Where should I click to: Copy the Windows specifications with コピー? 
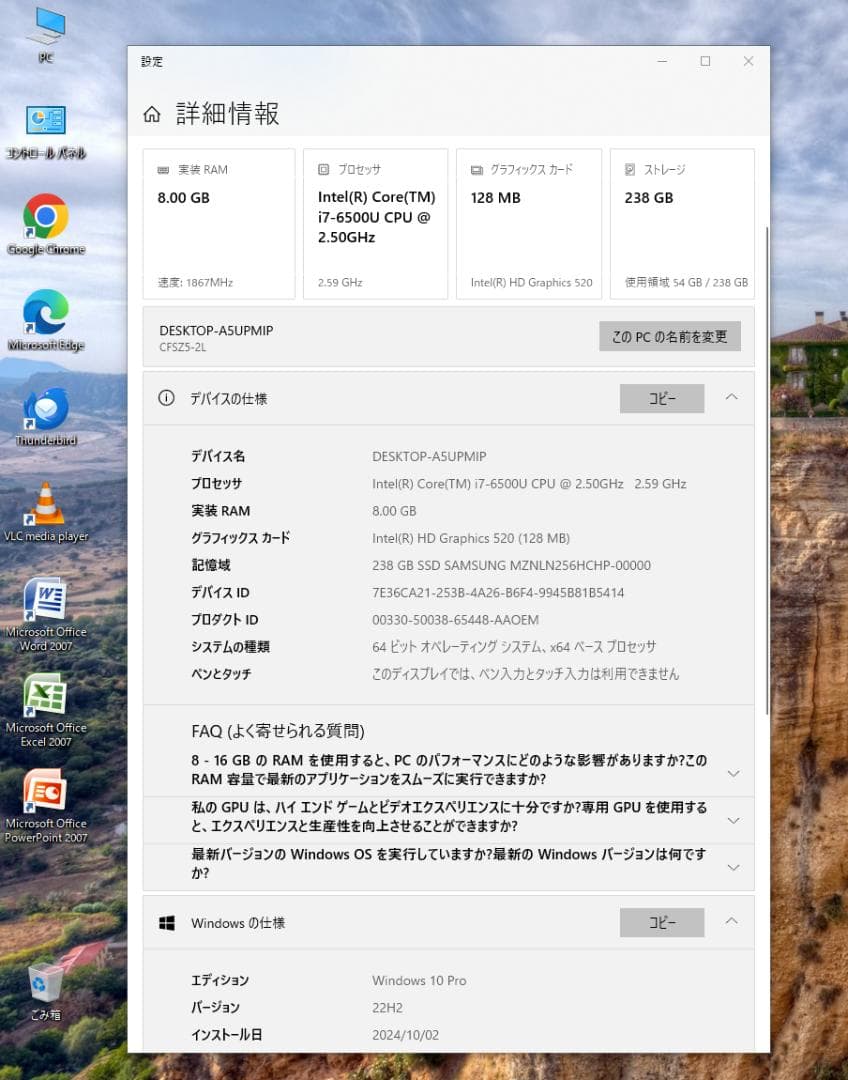(x=661, y=922)
